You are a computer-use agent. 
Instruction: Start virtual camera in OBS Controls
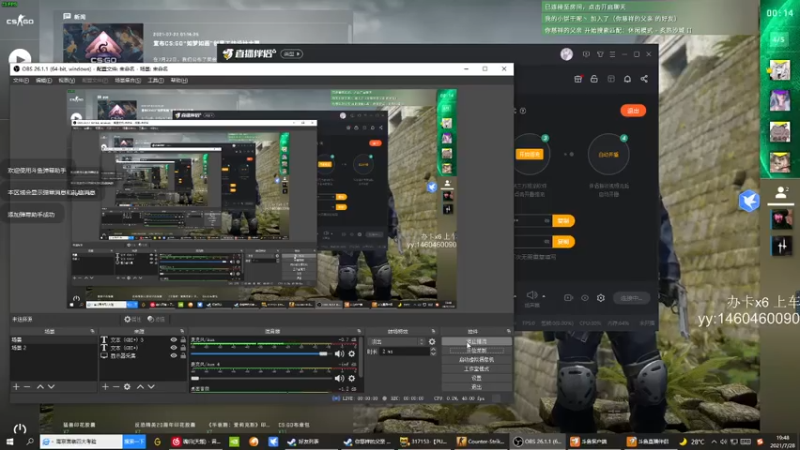point(476,360)
